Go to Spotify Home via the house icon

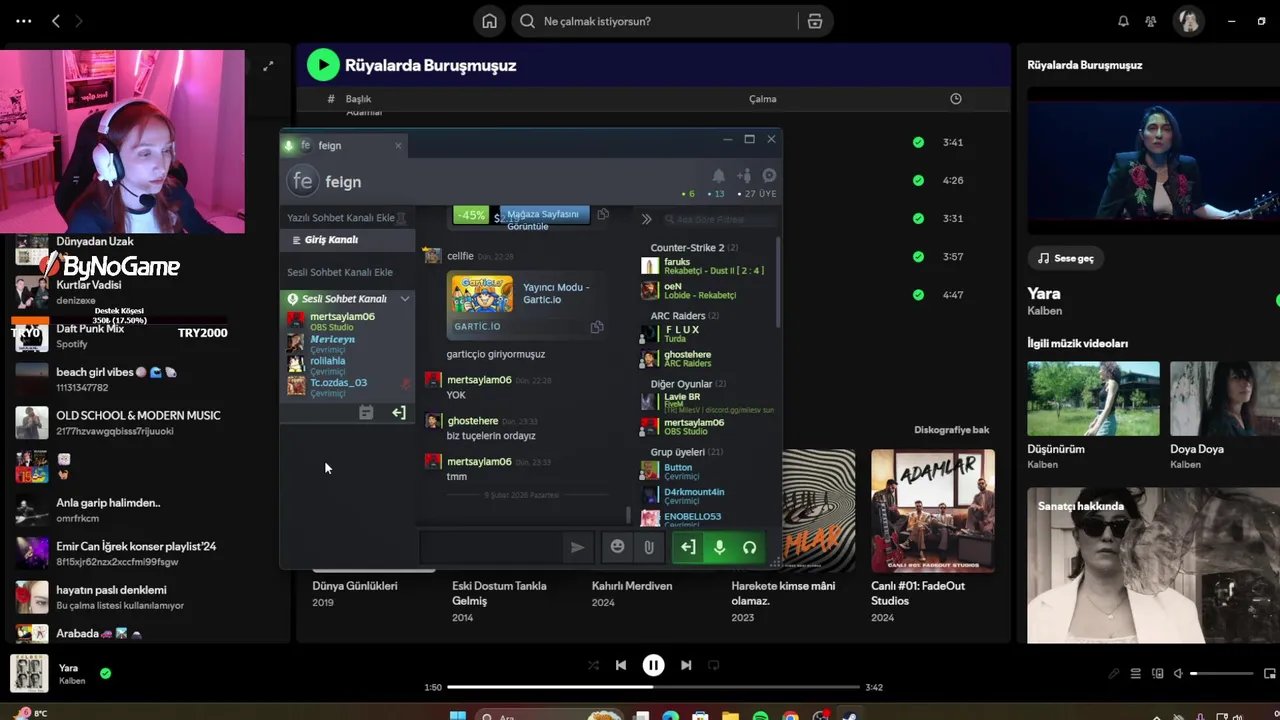tap(489, 21)
